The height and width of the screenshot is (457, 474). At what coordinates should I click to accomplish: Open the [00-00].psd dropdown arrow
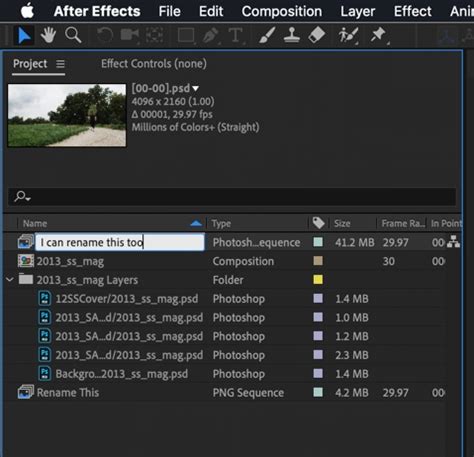pyautogui.click(x=196, y=88)
